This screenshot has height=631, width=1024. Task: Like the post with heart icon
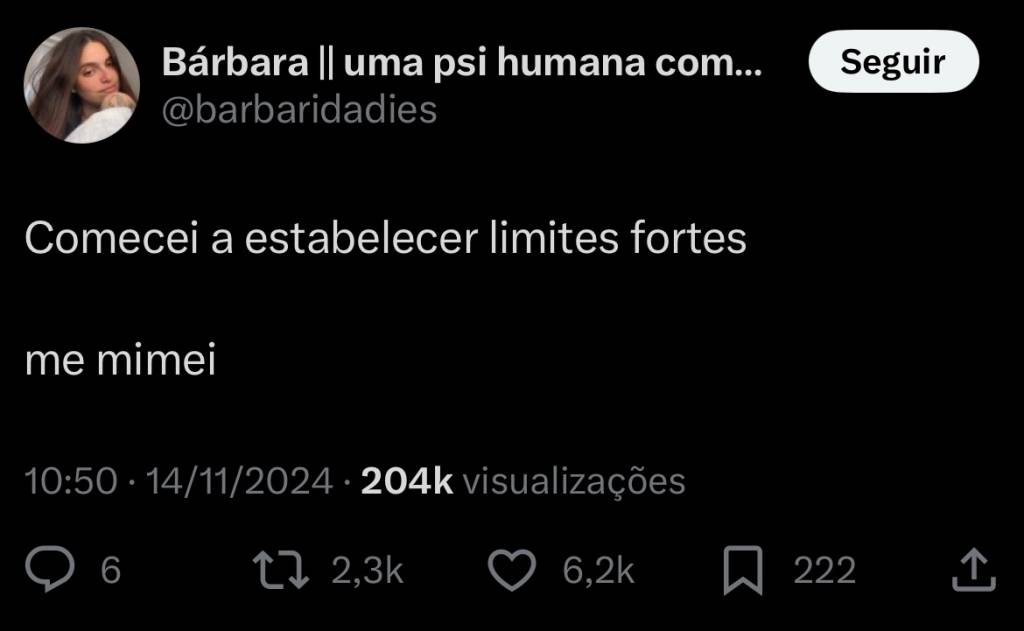point(512,570)
